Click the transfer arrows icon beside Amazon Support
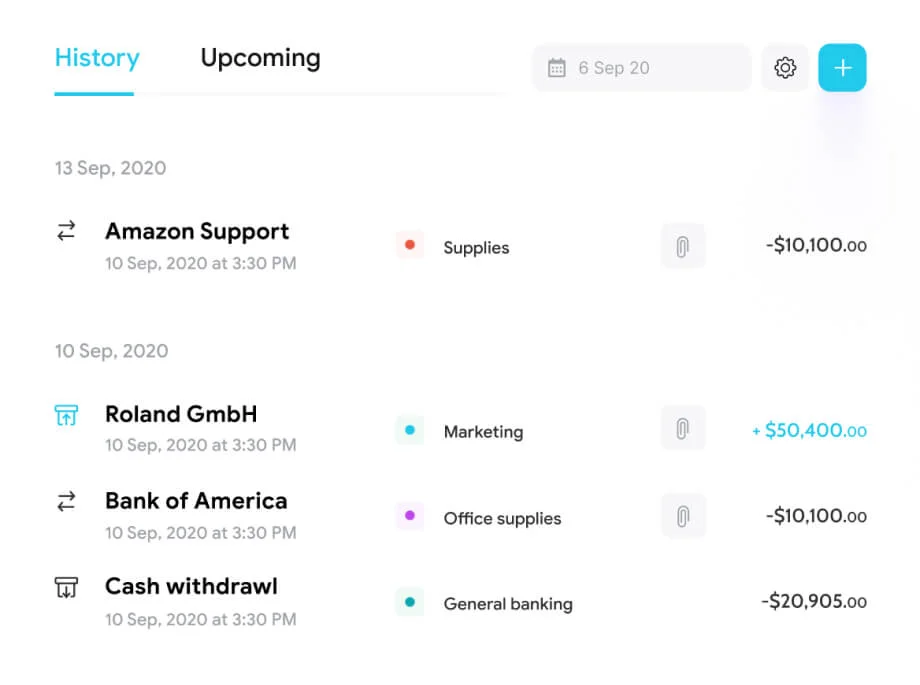Viewport: 920px width, 685px height. [x=66, y=231]
